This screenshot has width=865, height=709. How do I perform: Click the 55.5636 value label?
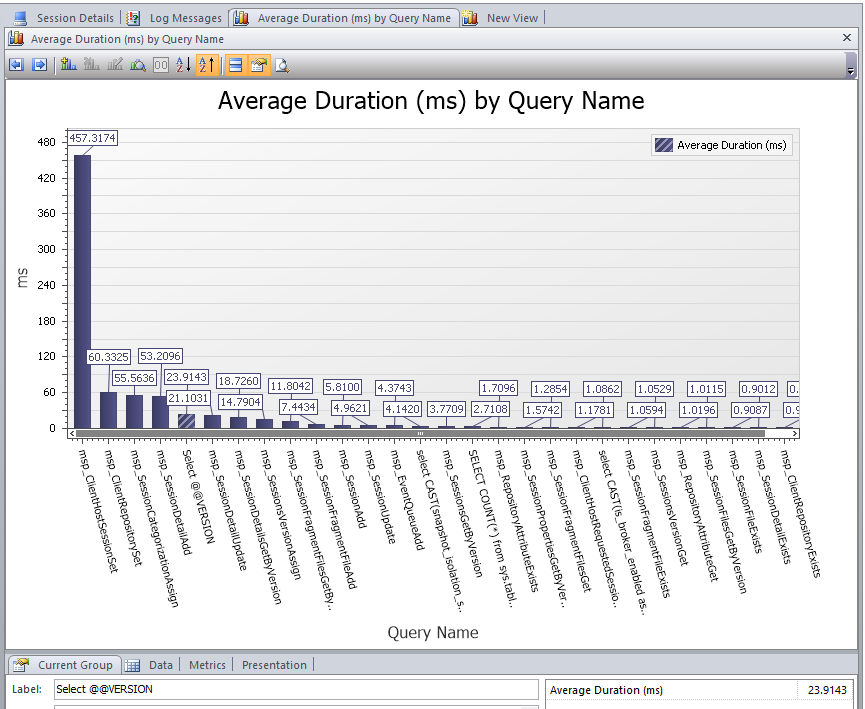coord(135,378)
